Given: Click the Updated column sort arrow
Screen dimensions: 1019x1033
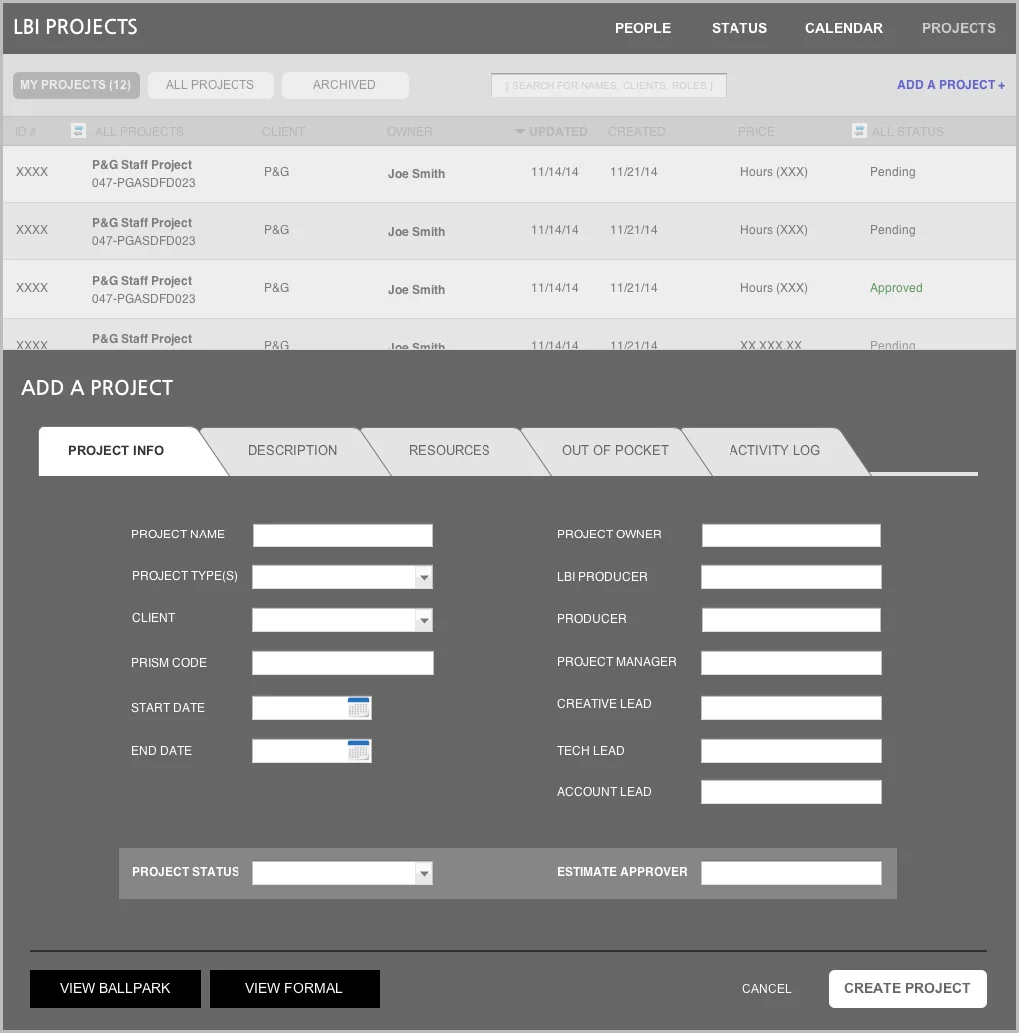Looking at the screenshot, I should click(520, 131).
